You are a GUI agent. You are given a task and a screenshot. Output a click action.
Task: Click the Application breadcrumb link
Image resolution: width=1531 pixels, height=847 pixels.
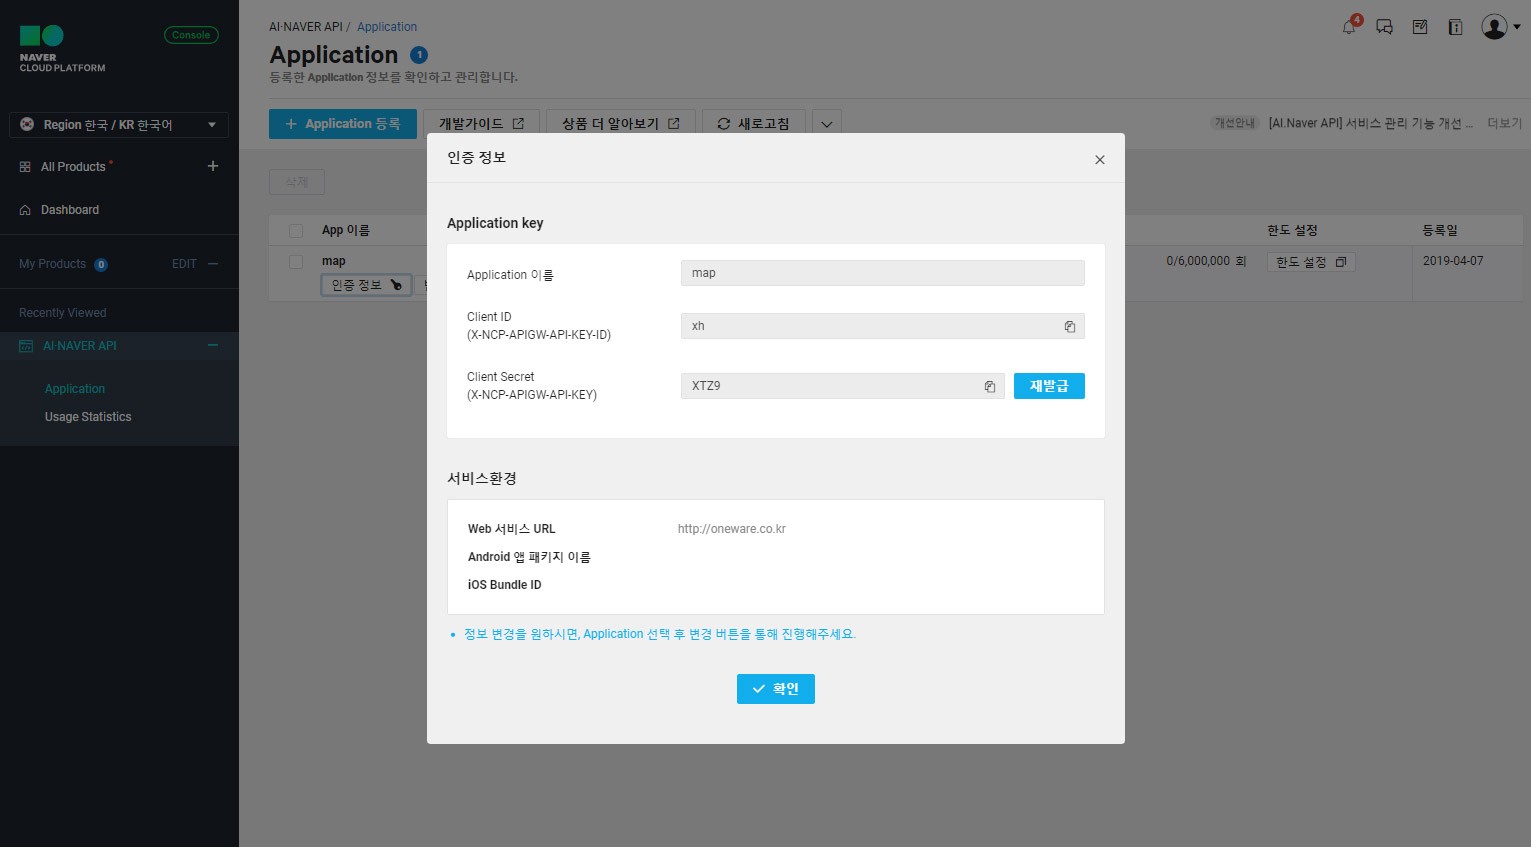click(x=387, y=27)
